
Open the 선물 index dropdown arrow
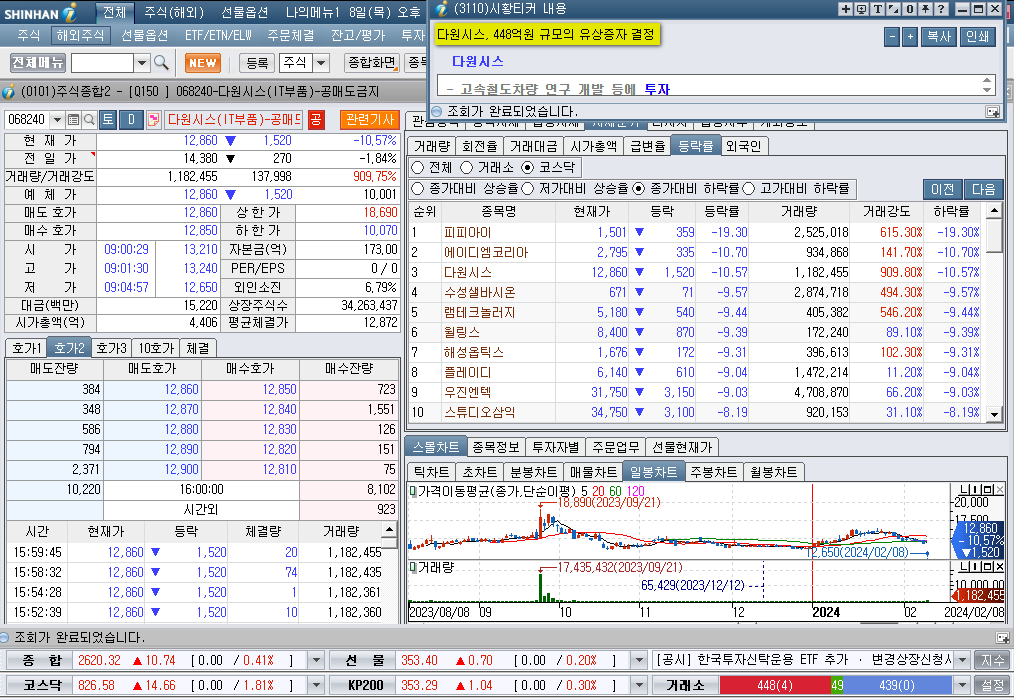pos(639,661)
